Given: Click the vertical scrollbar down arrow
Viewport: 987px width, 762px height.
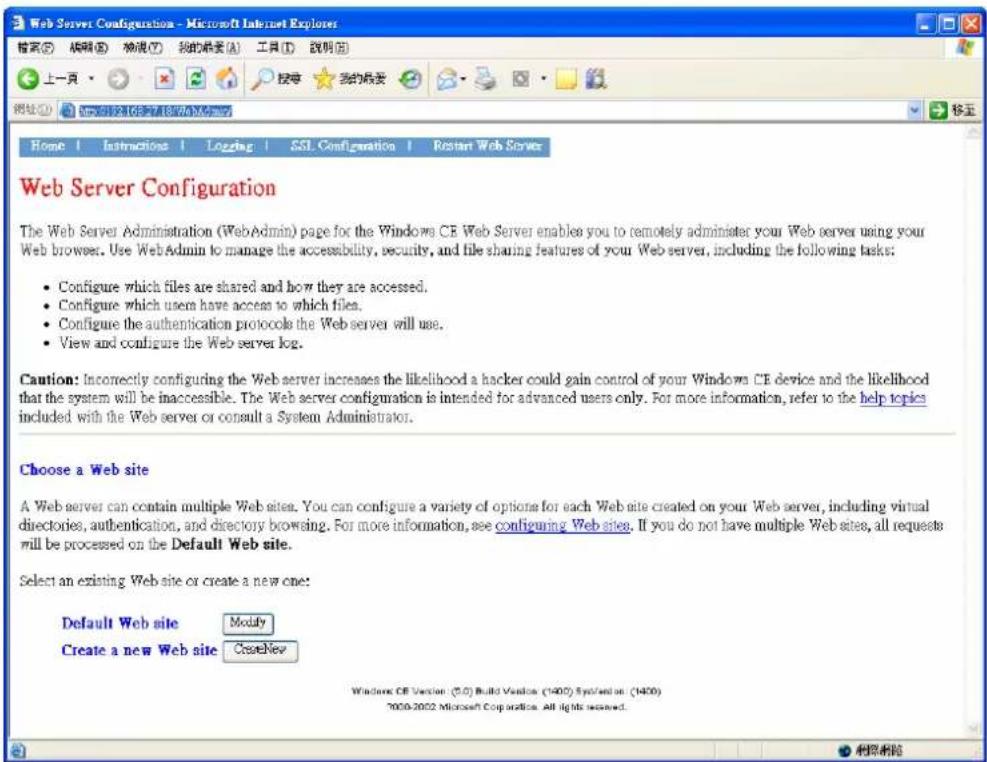Looking at the screenshot, I should click(x=974, y=730).
